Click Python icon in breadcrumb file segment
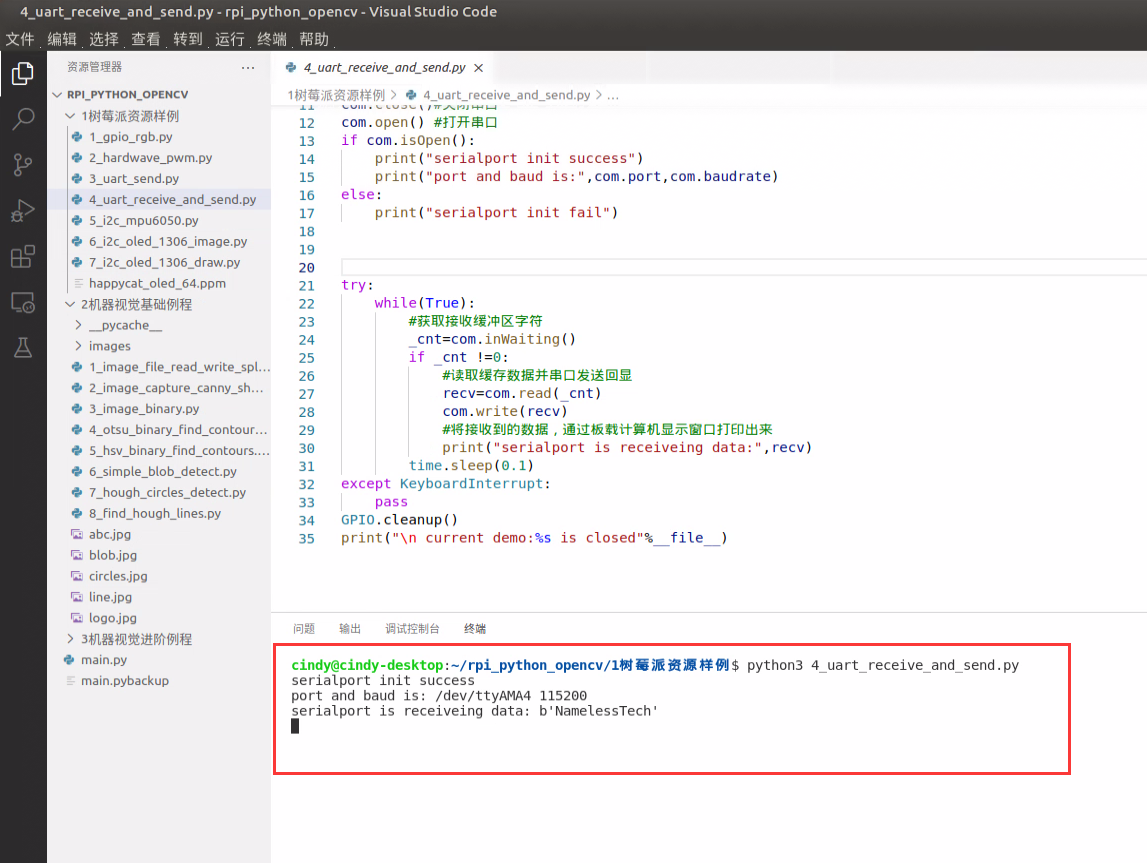The image size is (1147, 863). pos(411,95)
